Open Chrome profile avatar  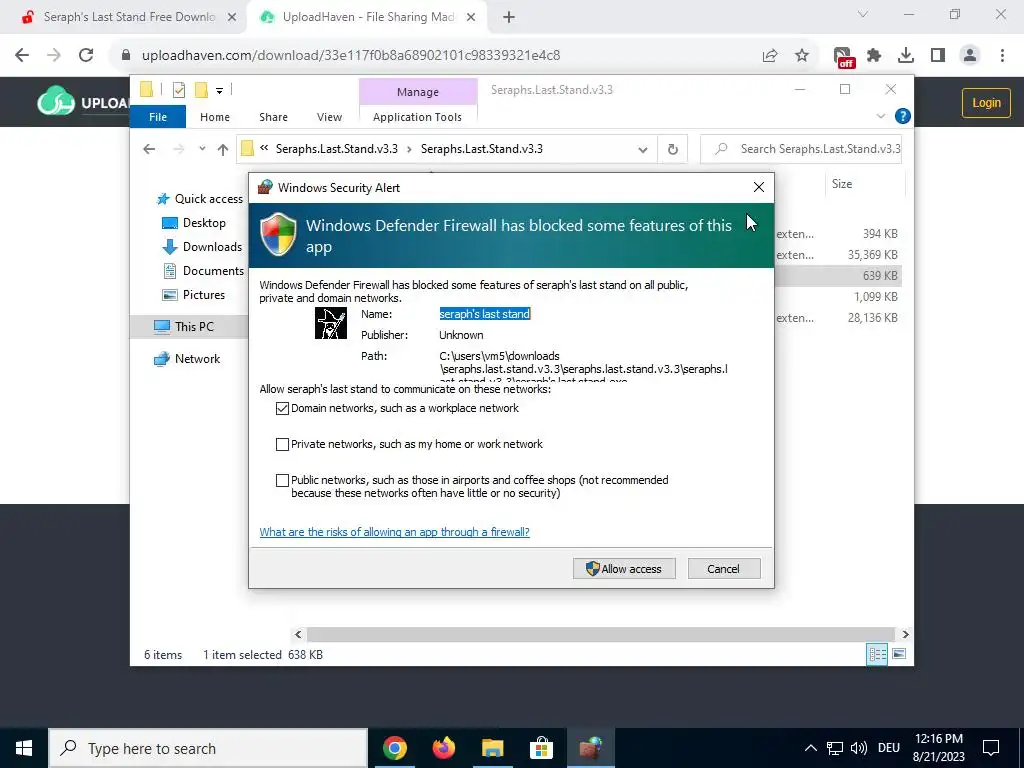pyautogui.click(x=970, y=56)
